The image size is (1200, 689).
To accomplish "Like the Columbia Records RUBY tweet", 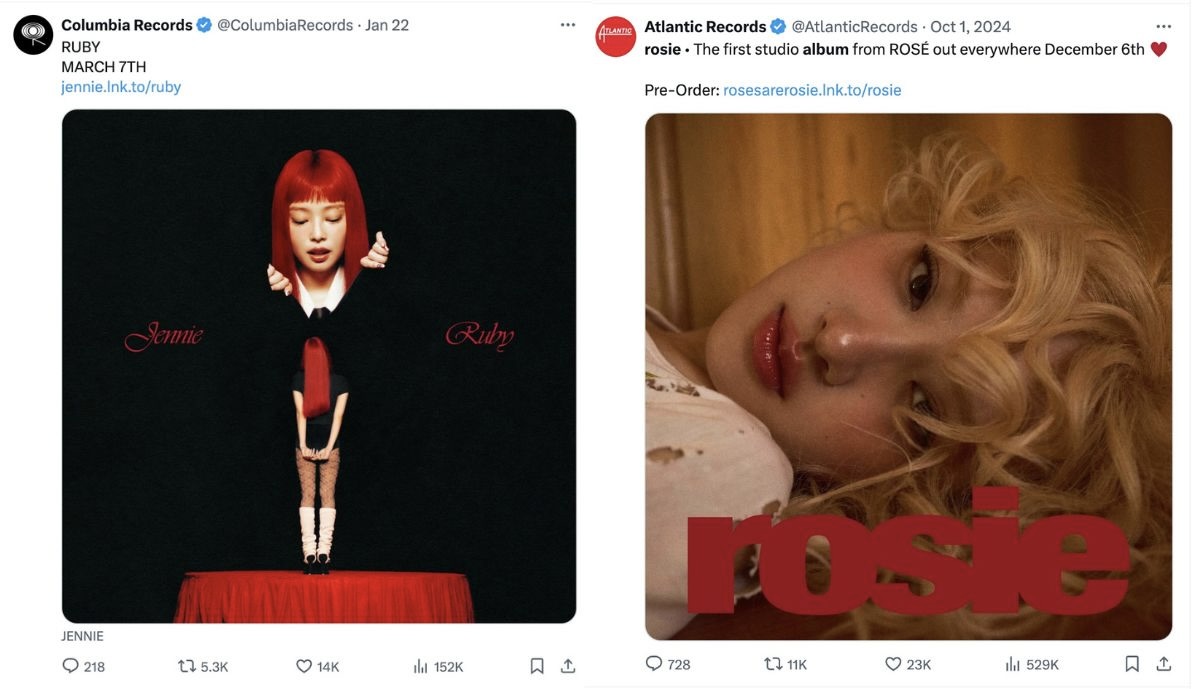I will (x=304, y=666).
